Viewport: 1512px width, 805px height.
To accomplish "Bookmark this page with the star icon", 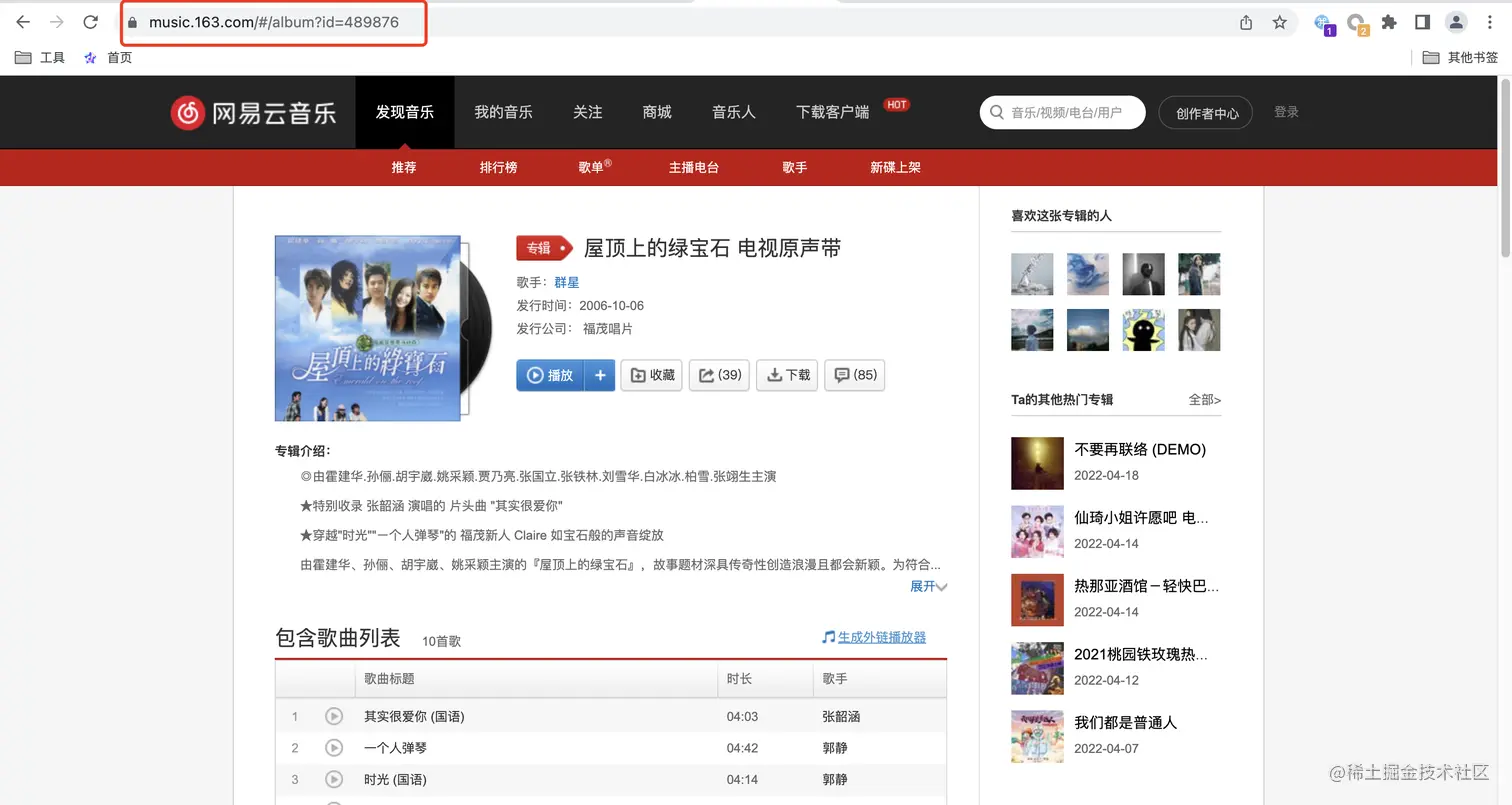I will [1280, 22].
